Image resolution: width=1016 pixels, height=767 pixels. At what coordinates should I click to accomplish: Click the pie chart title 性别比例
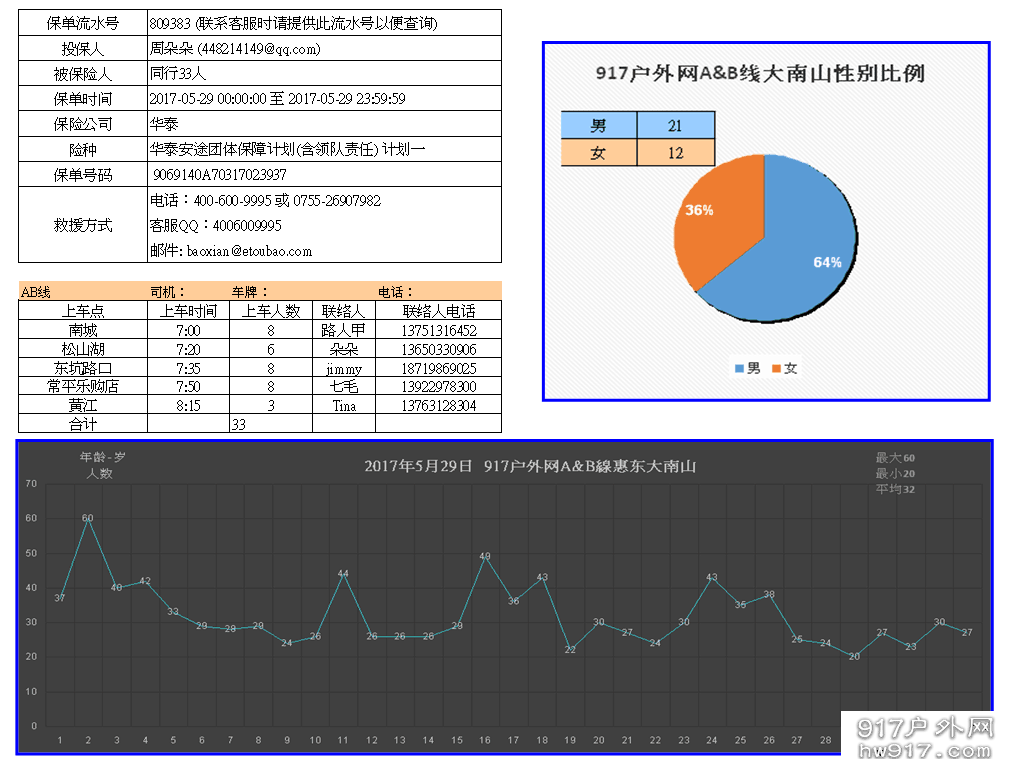(759, 74)
